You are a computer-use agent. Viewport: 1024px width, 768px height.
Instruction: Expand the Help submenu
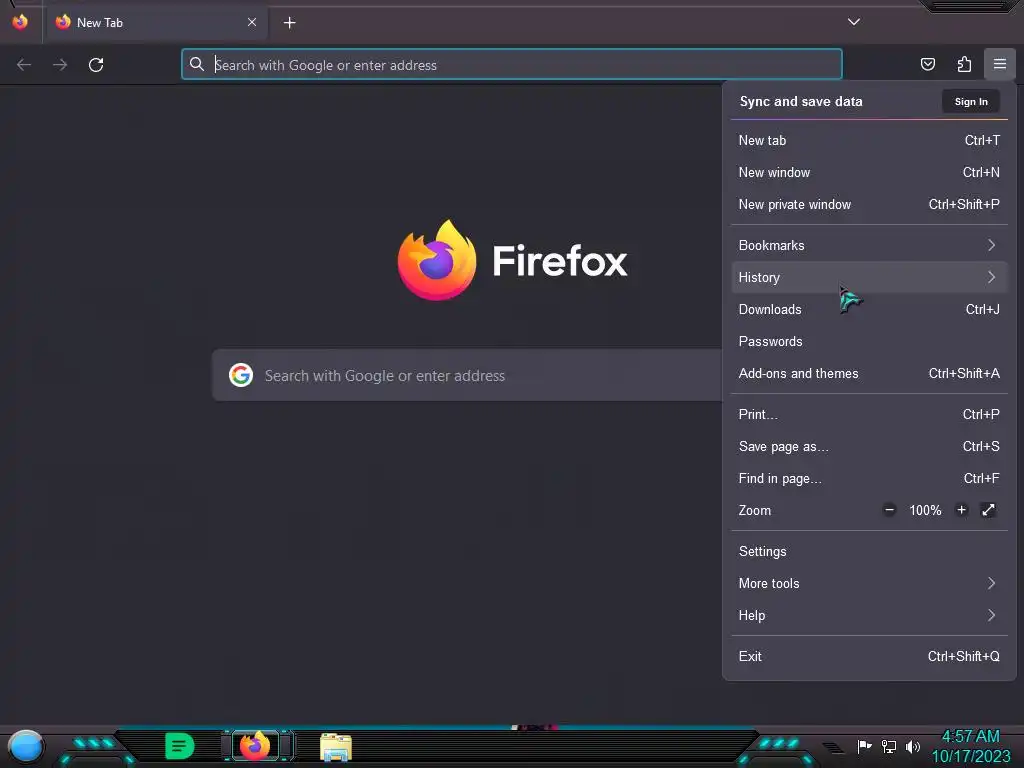[869, 616]
